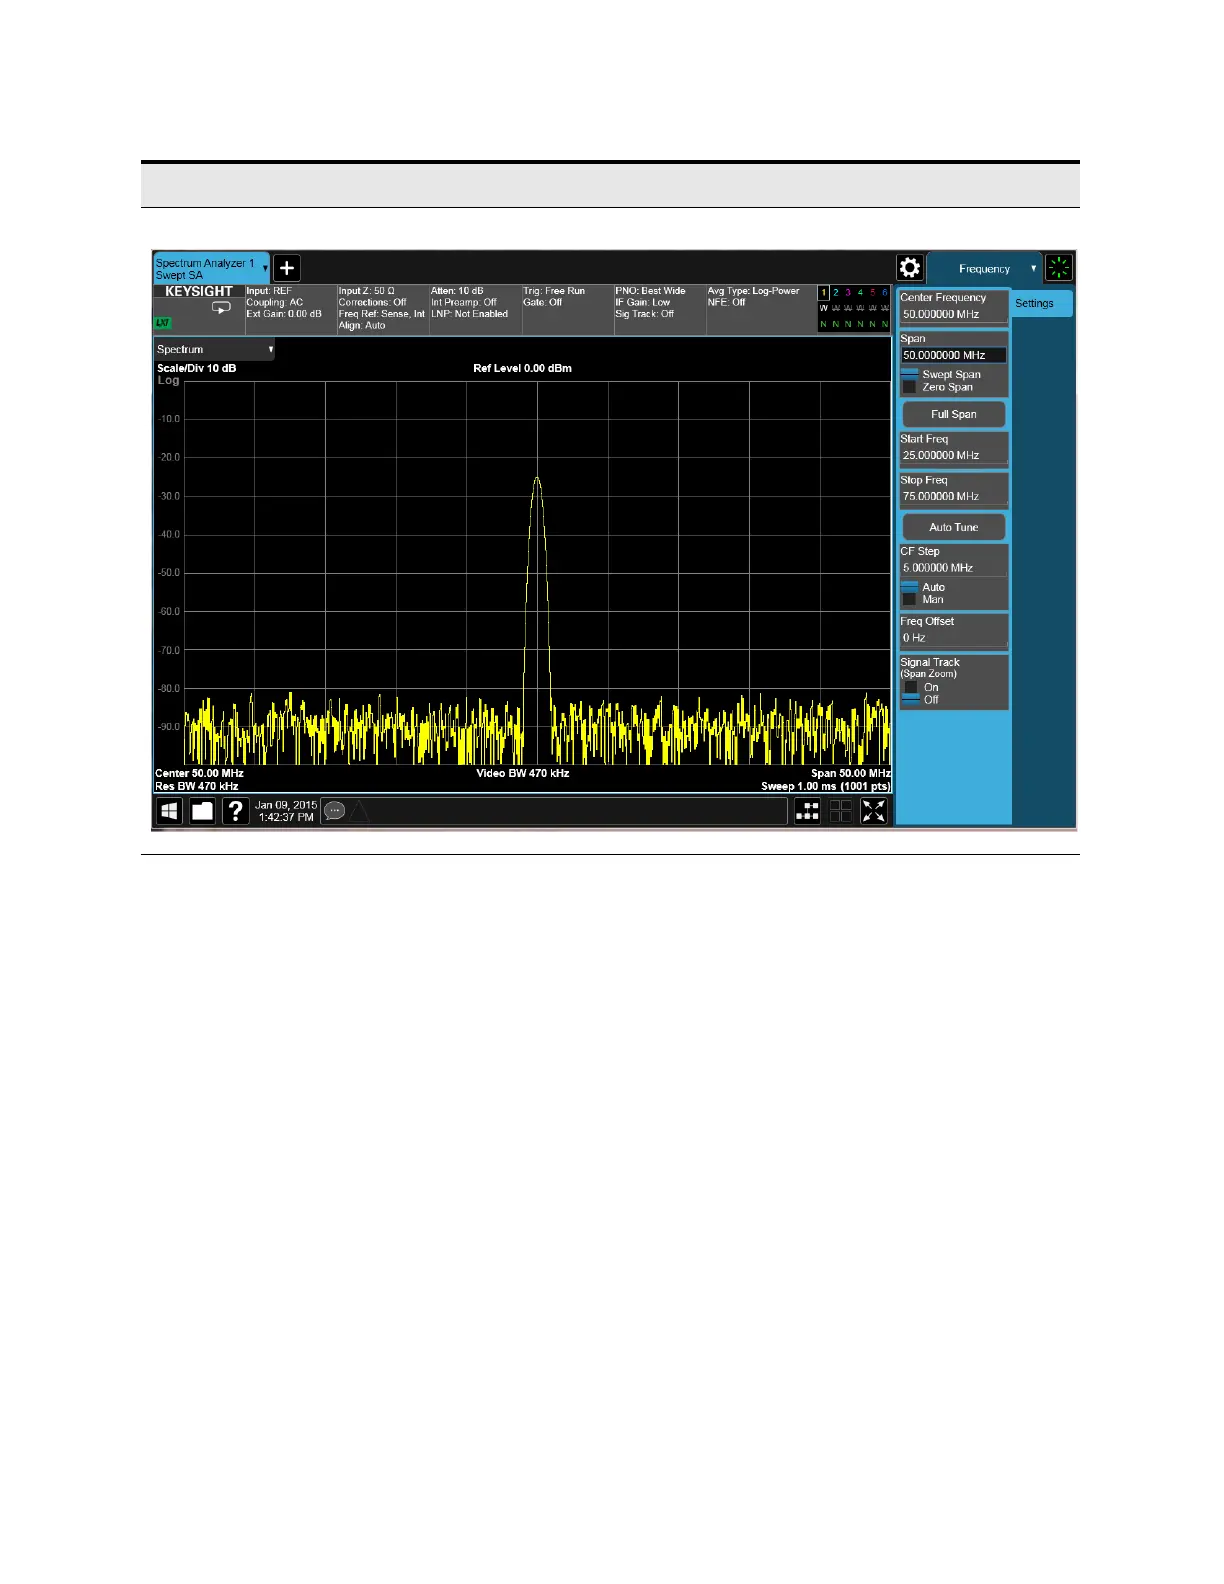The image size is (1224, 1584).
Task: Click the Full Span button
Action: pos(954,414)
